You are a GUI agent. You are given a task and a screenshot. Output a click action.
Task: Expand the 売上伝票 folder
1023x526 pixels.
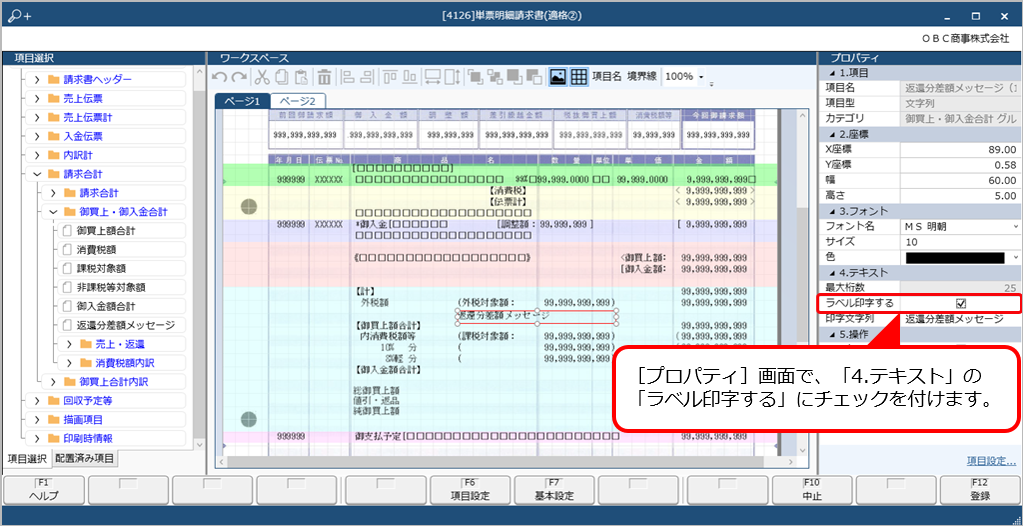pyautogui.click(x=37, y=99)
